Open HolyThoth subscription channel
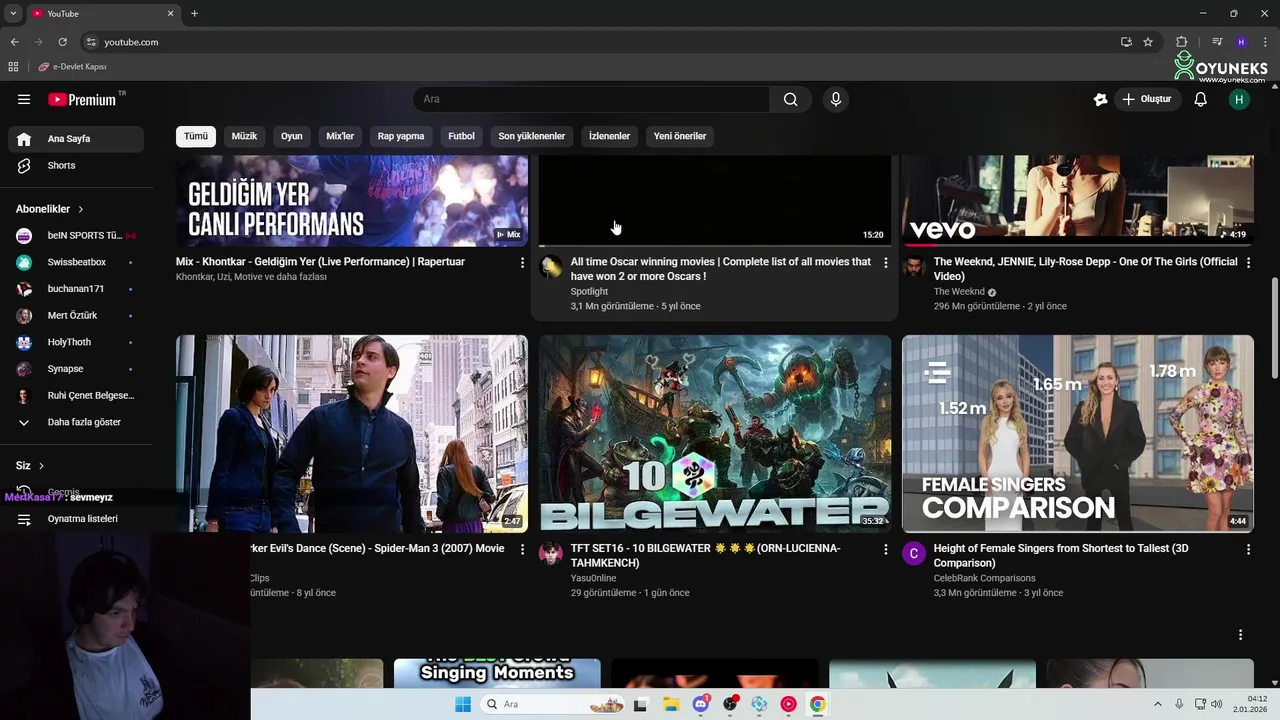Screen dimensions: 1280x720 click(76, 342)
